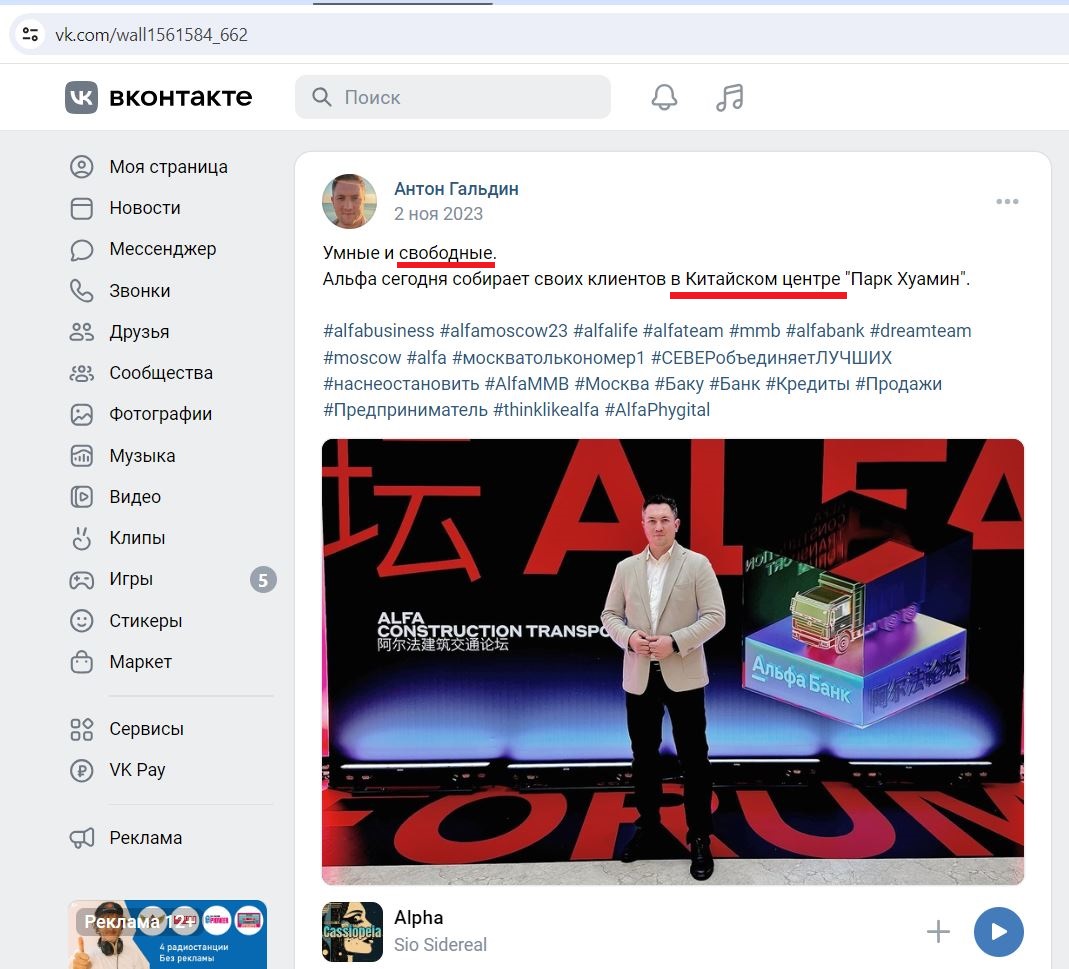This screenshot has height=969, width=1069.
Task: Click the browser address bar URL
Action: point(151,34)
